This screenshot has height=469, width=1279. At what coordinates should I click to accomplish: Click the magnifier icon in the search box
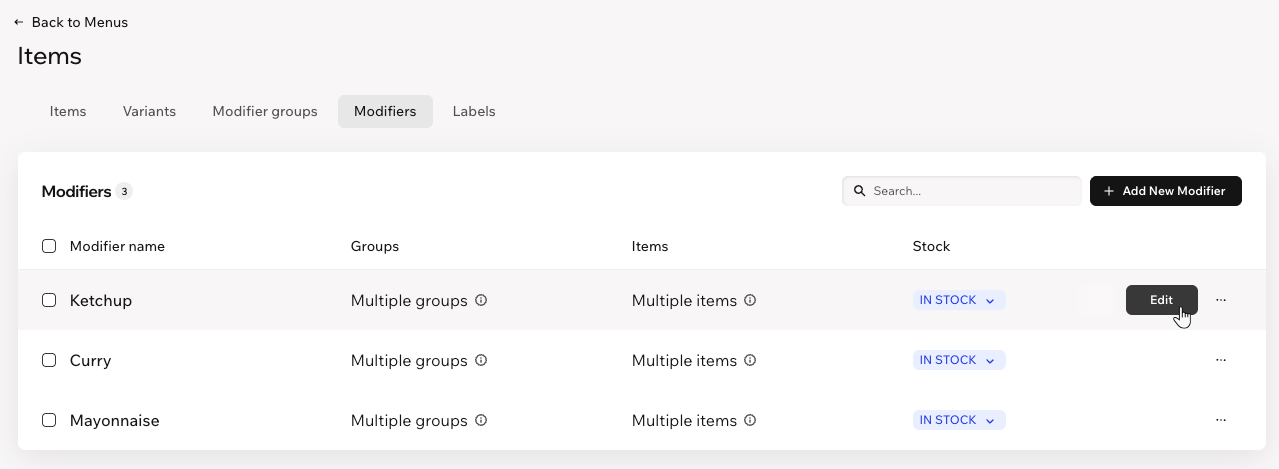click(x=860, y=191)
